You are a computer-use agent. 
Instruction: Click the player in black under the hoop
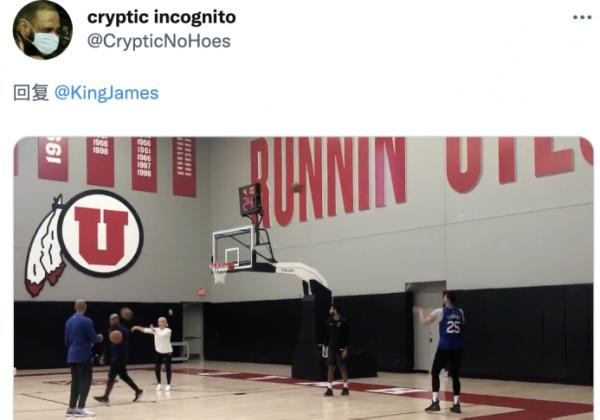coord(336,350)
